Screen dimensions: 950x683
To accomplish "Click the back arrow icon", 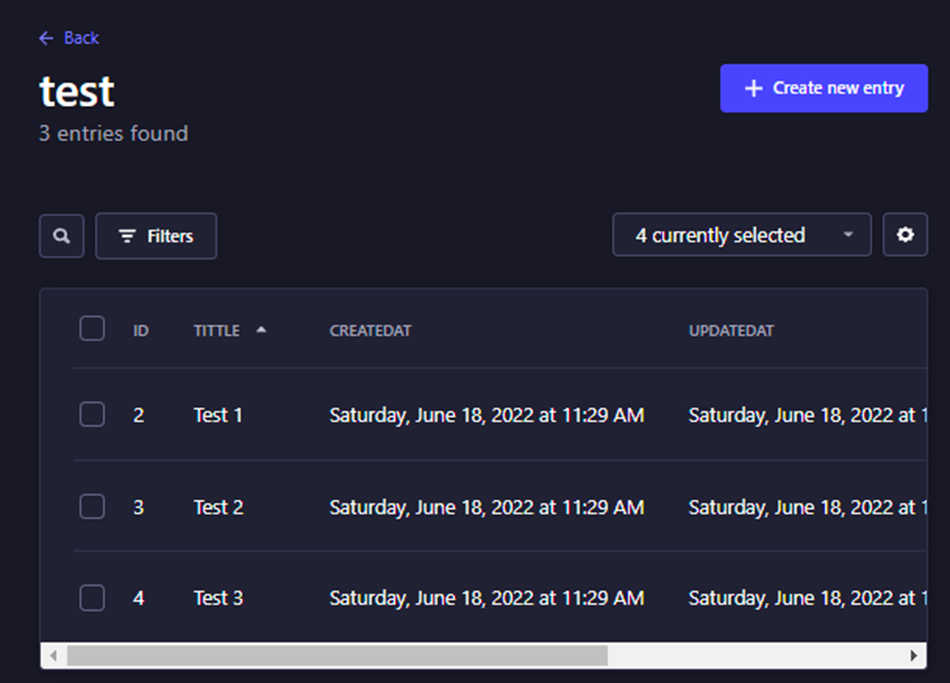I will pyautogui.click(x=46, y=38).
